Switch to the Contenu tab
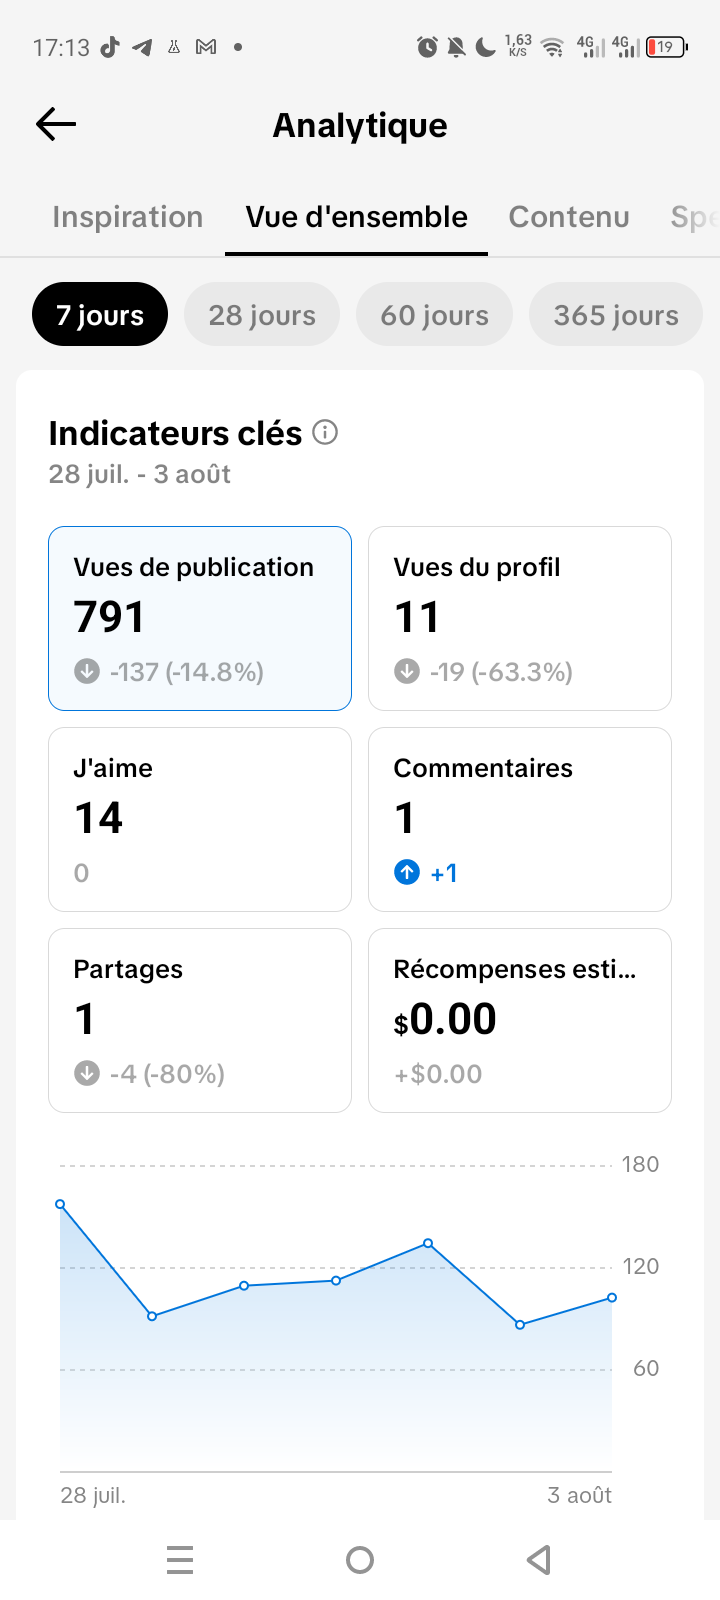The image size is (720, 1600). click(x=569, y=217)
